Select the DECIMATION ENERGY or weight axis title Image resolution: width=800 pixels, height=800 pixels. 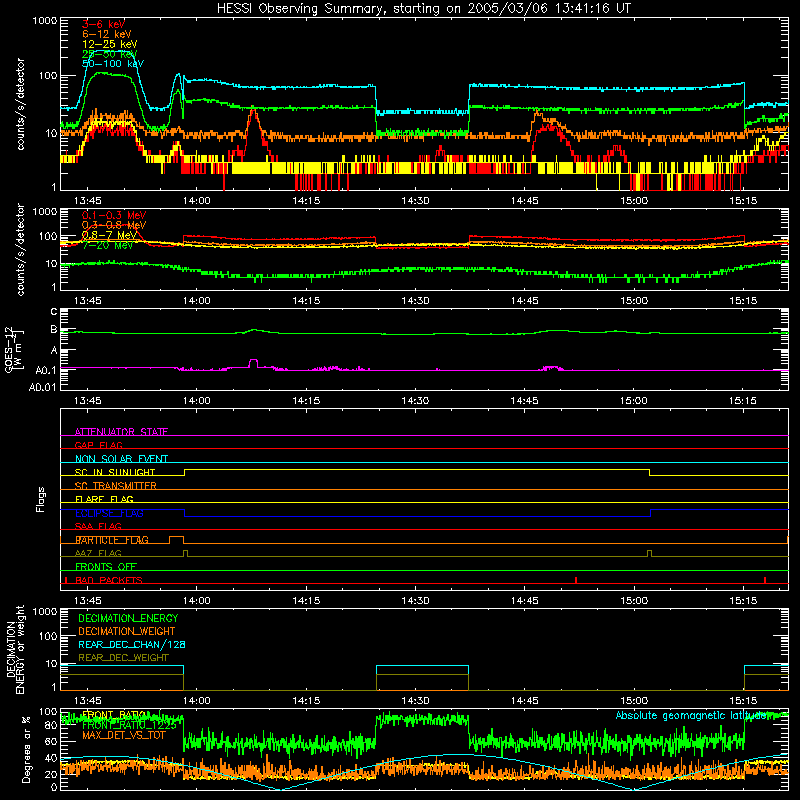(x=15, y=649)
